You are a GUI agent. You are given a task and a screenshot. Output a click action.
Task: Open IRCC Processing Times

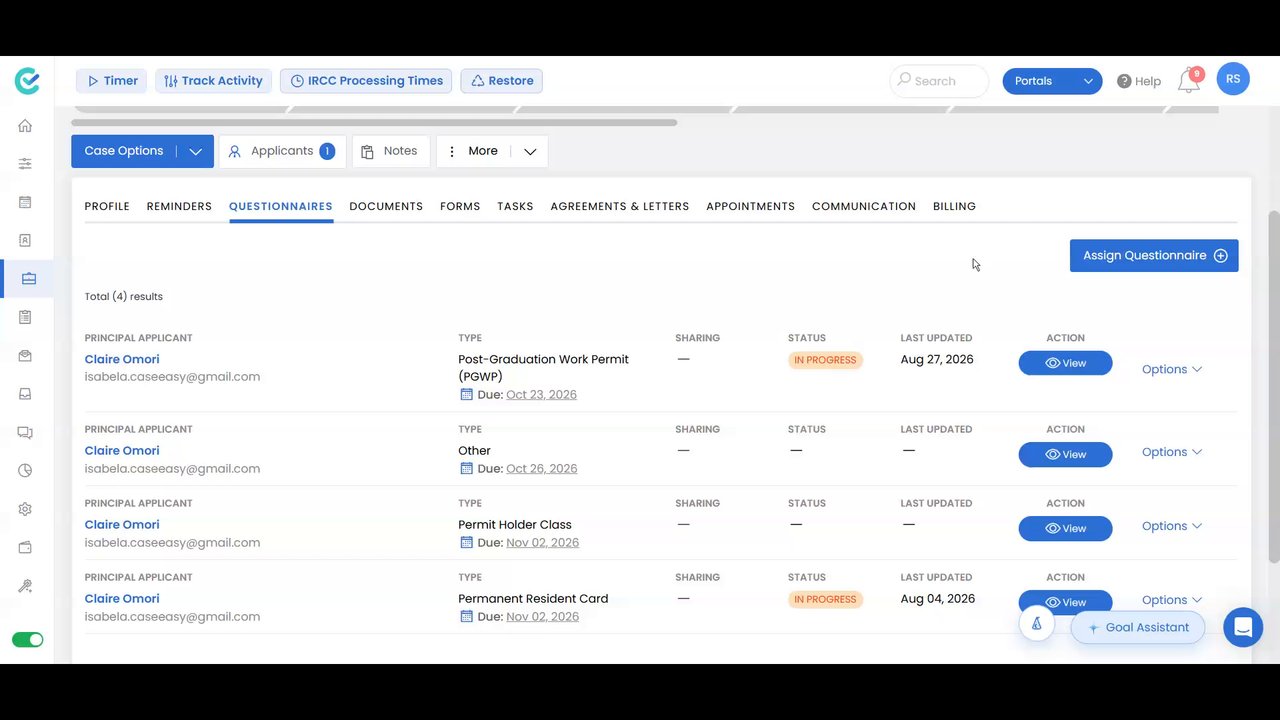tap(366, 81)
